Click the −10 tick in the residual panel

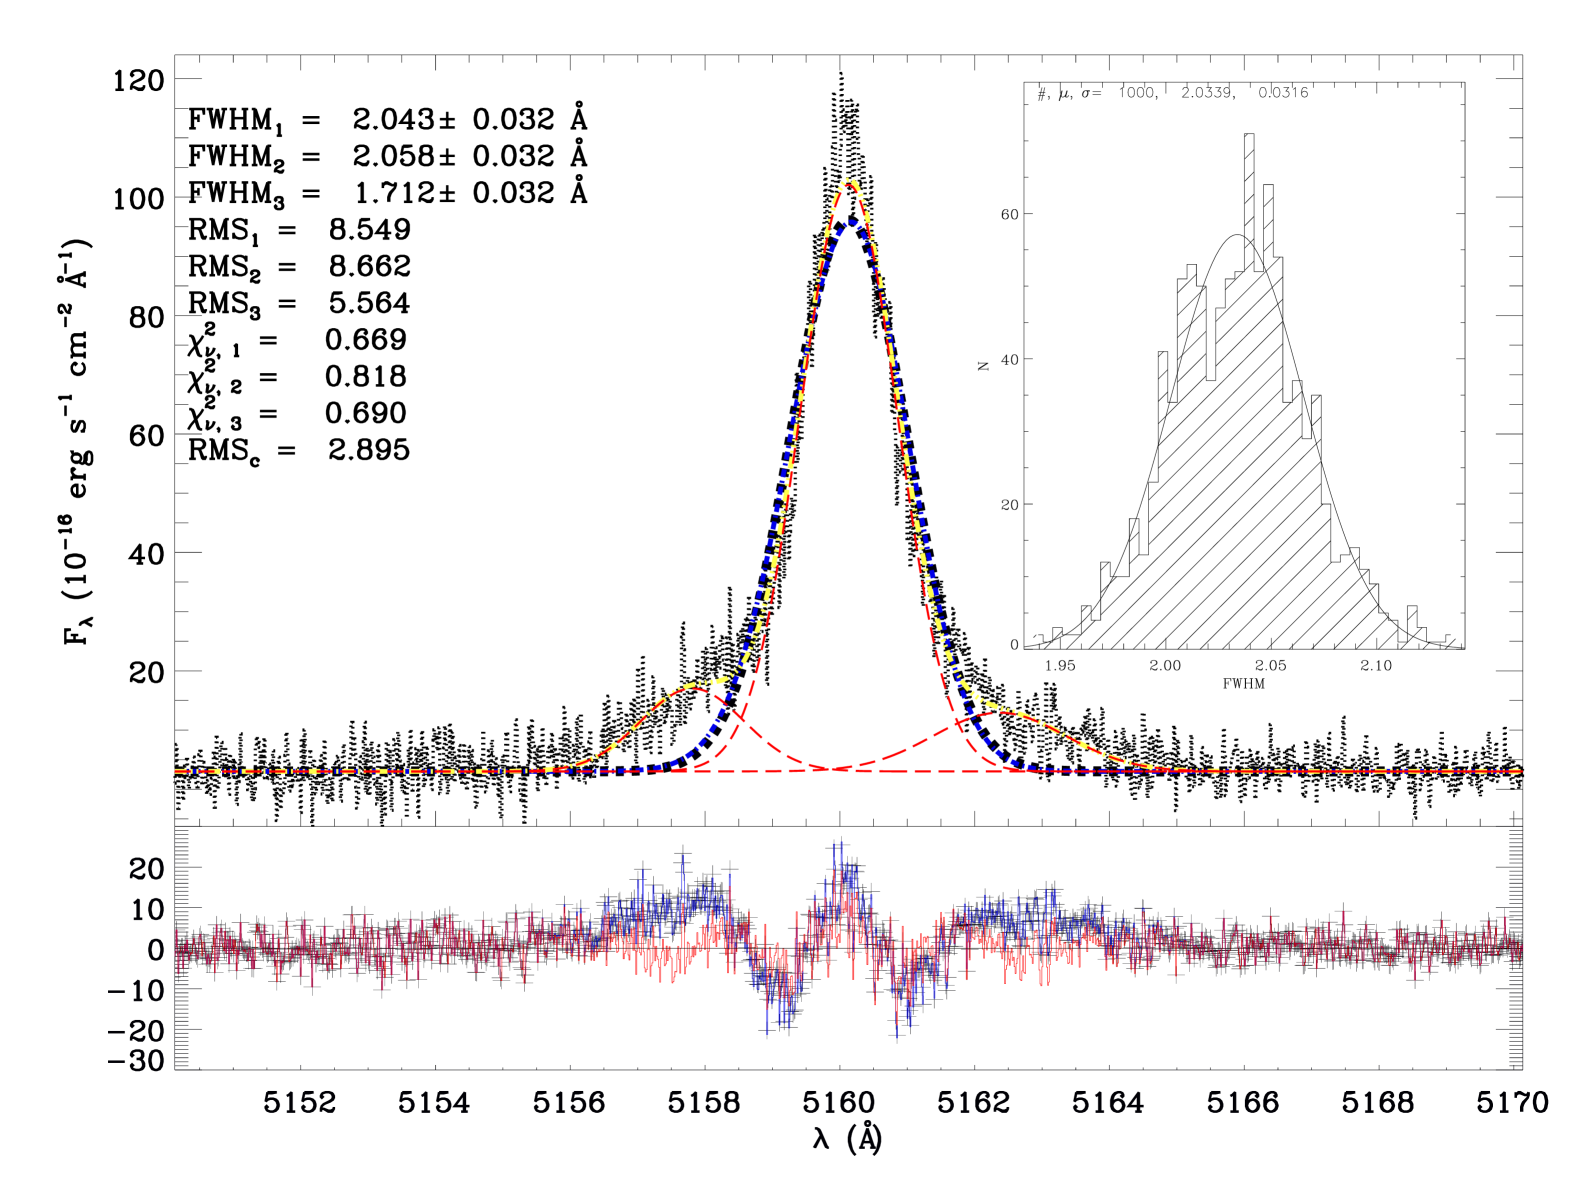tap(138, 990)
